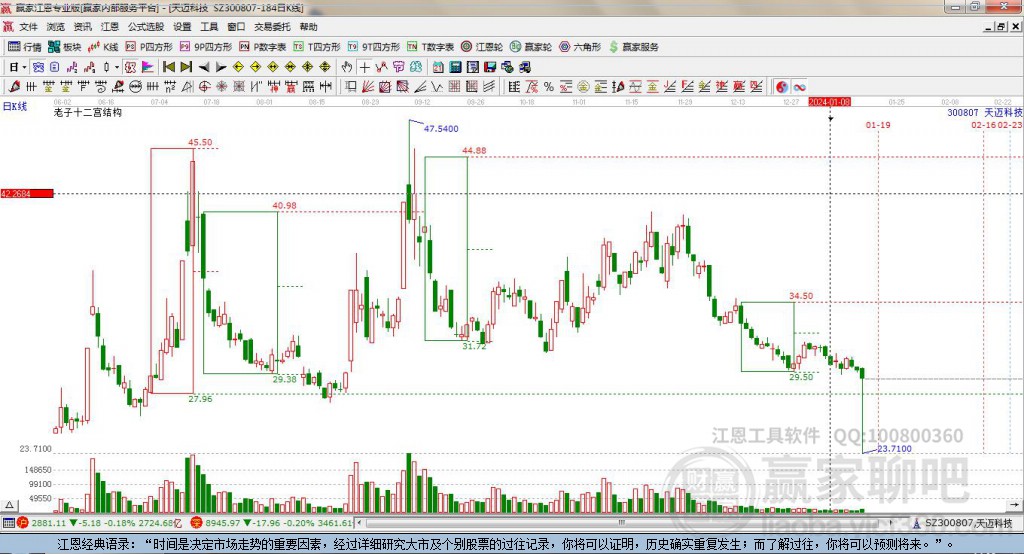Open the 赢家轮 wheel tool
This screenshot has width=1024, height=554.
point(531,46)
